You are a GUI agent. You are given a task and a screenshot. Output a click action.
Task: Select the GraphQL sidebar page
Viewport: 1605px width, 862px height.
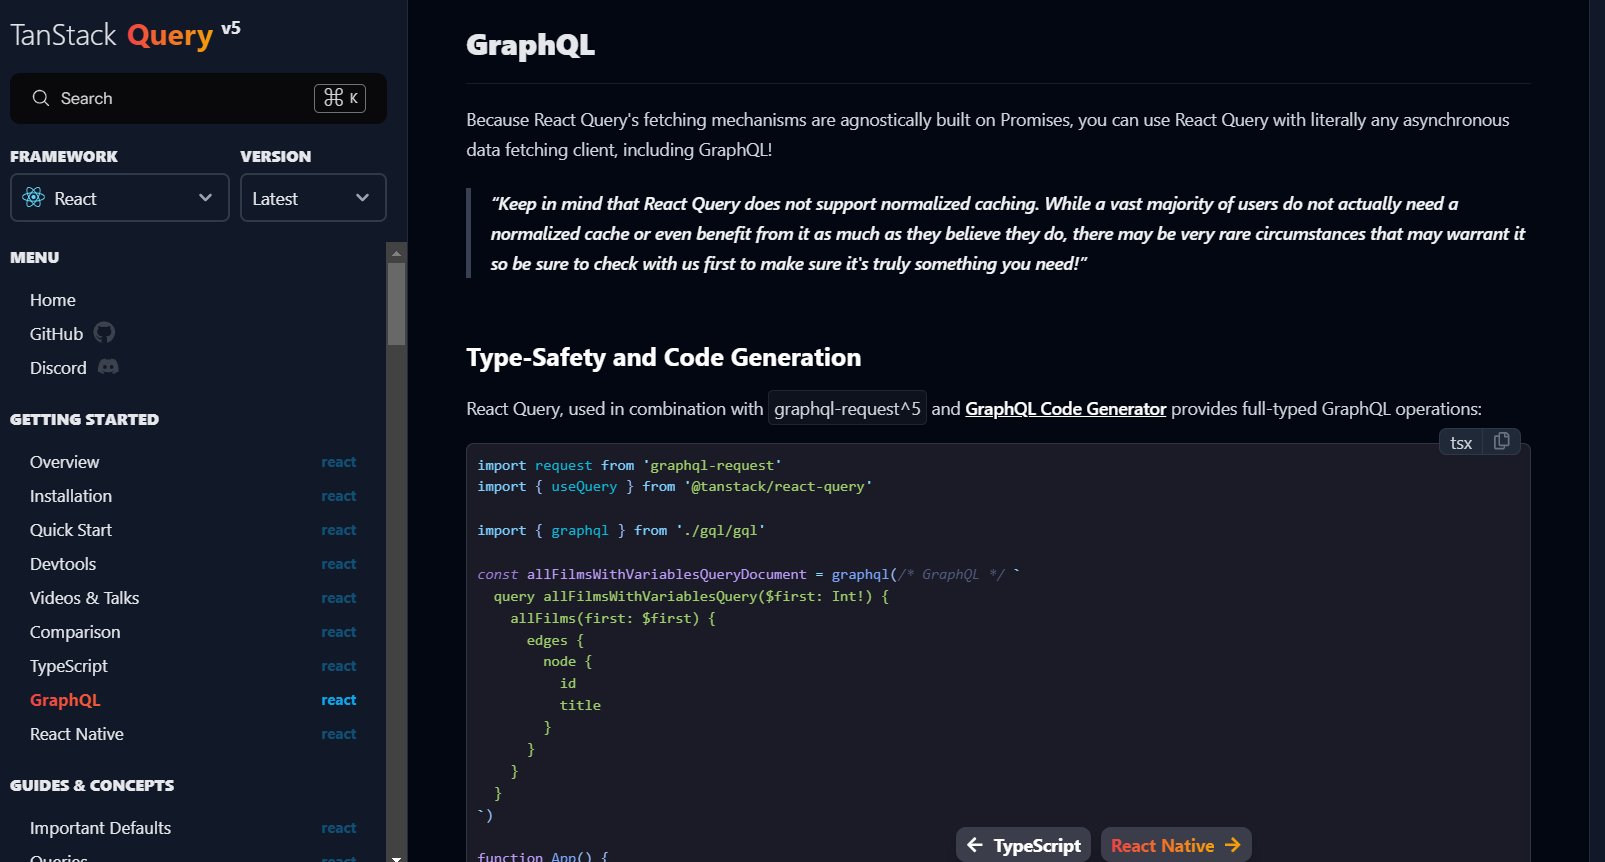[65, 700]
